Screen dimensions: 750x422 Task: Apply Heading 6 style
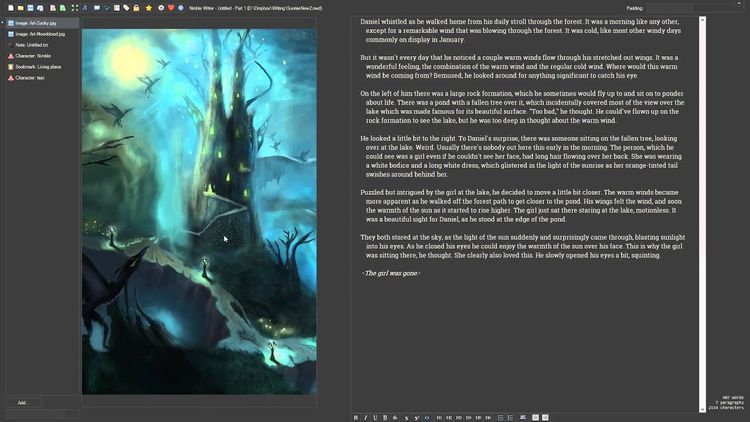[488, 418]
